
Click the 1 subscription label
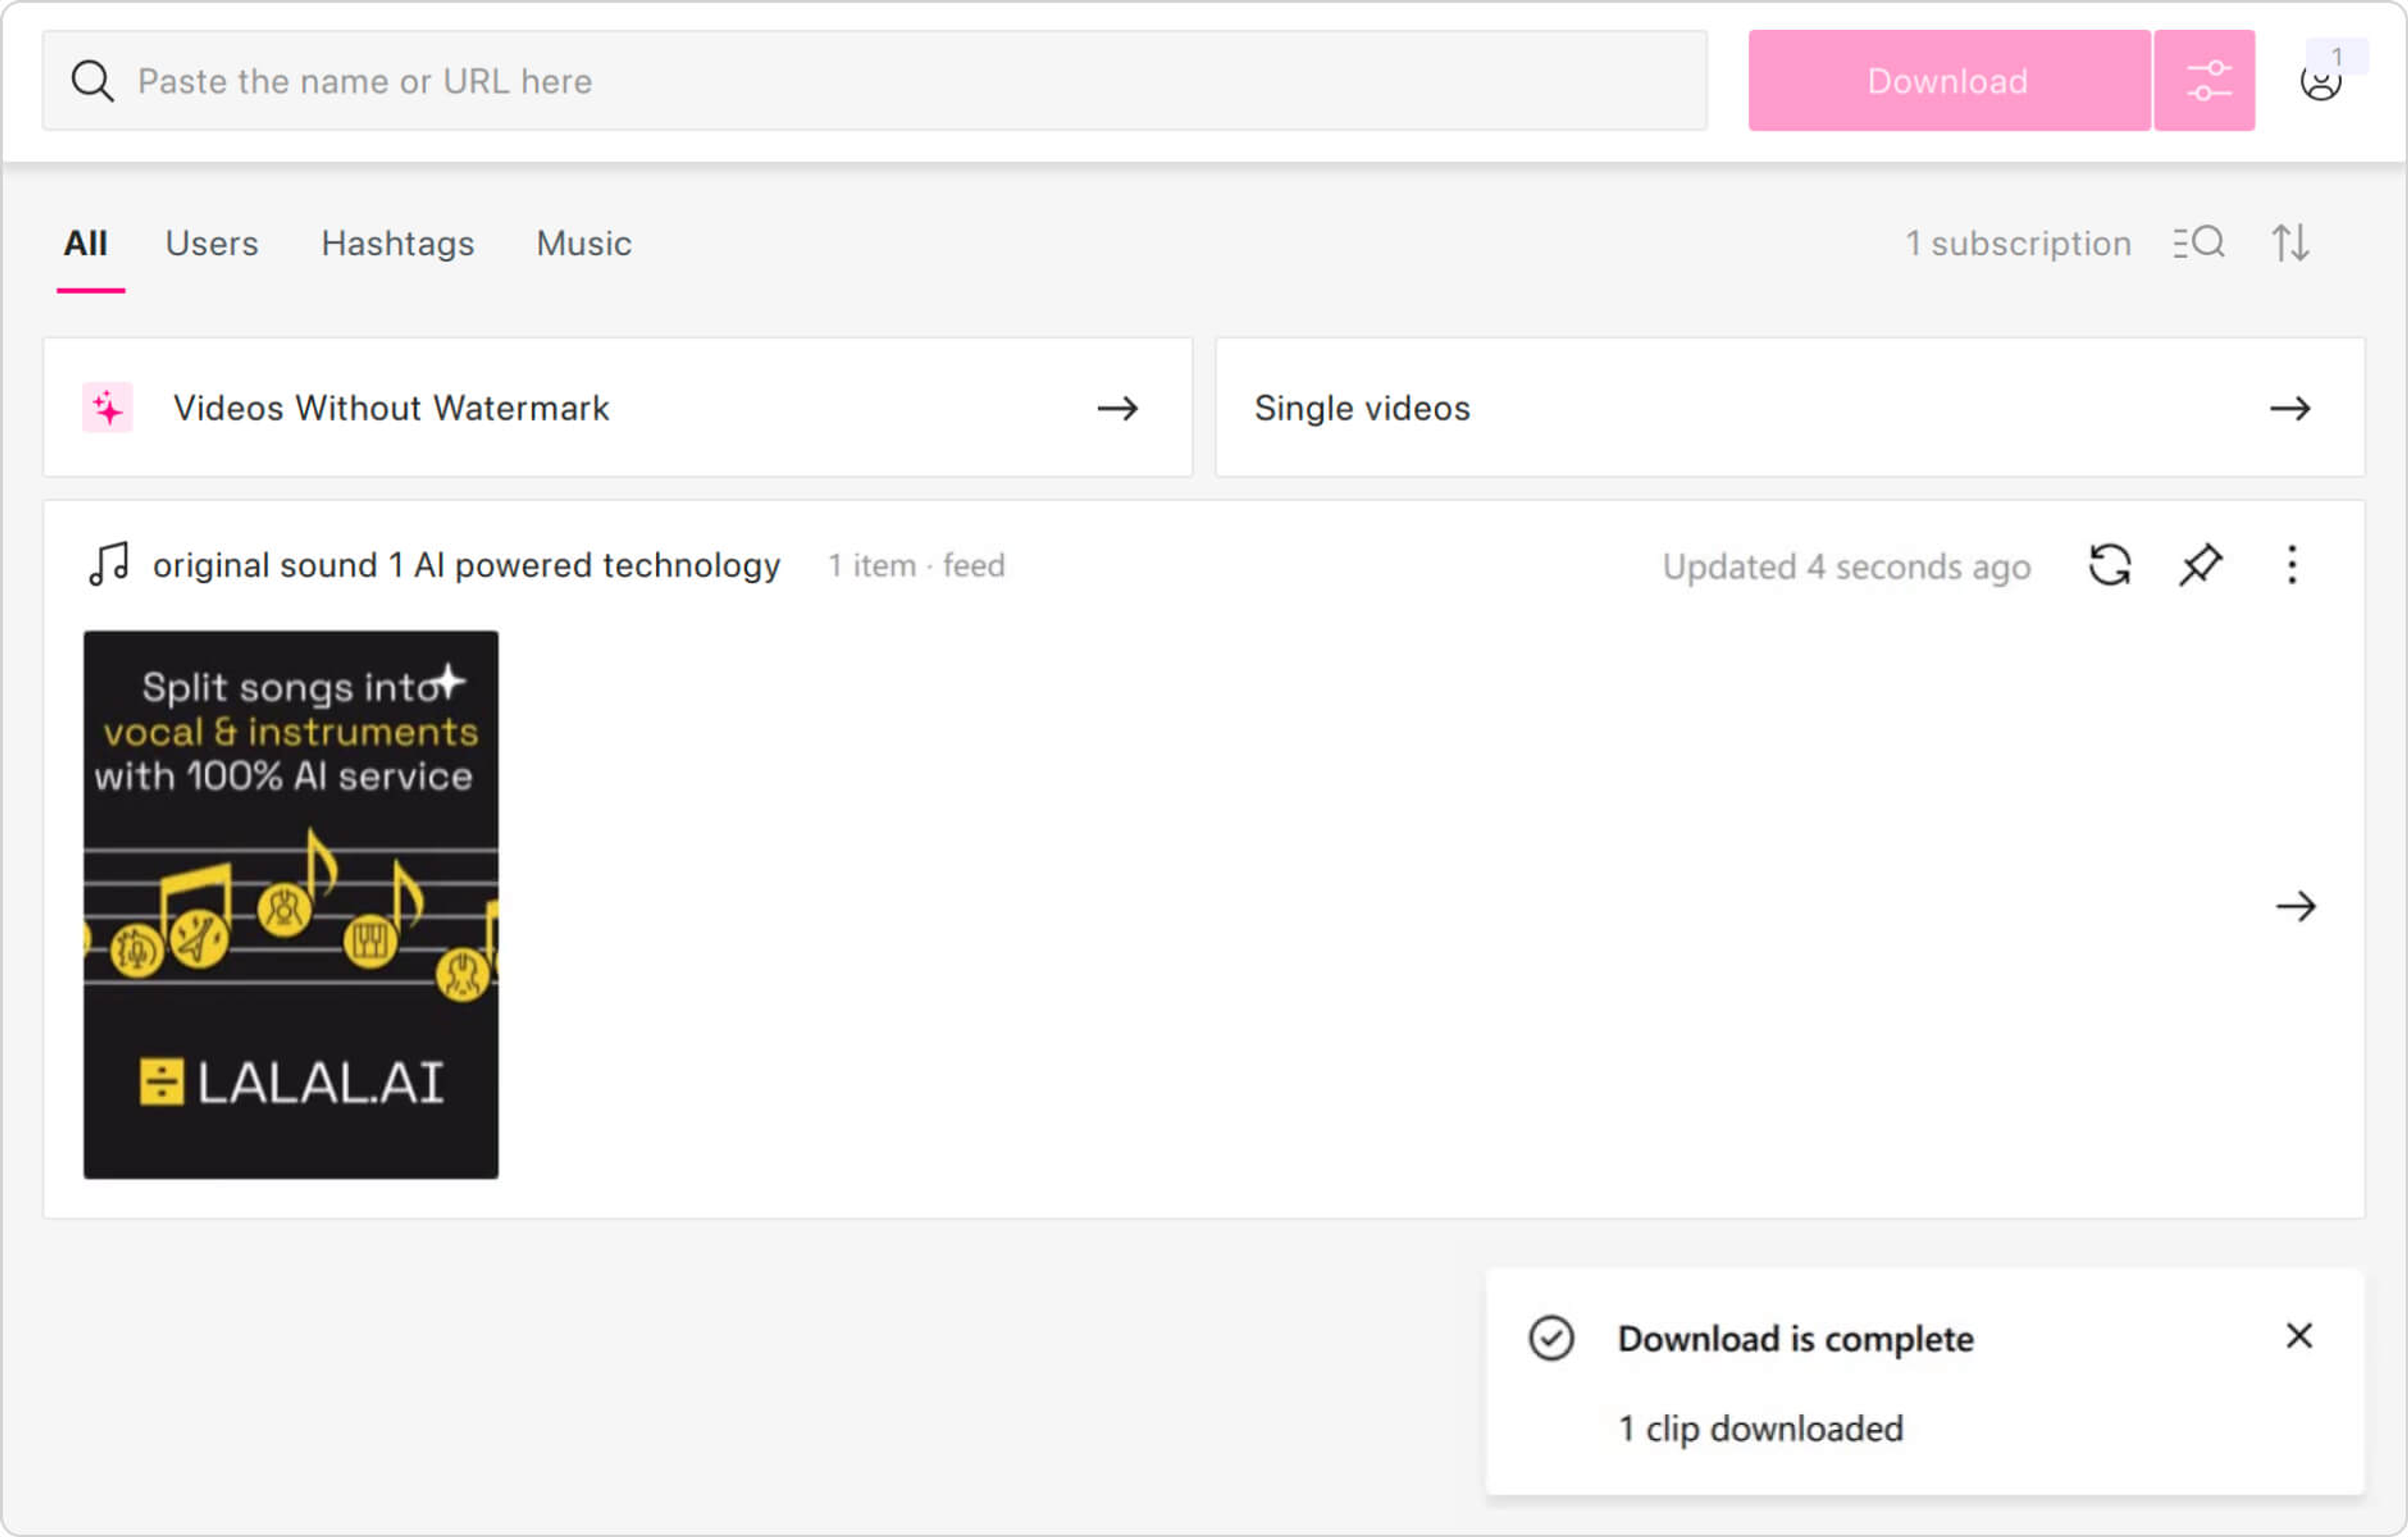(2017, 243)
